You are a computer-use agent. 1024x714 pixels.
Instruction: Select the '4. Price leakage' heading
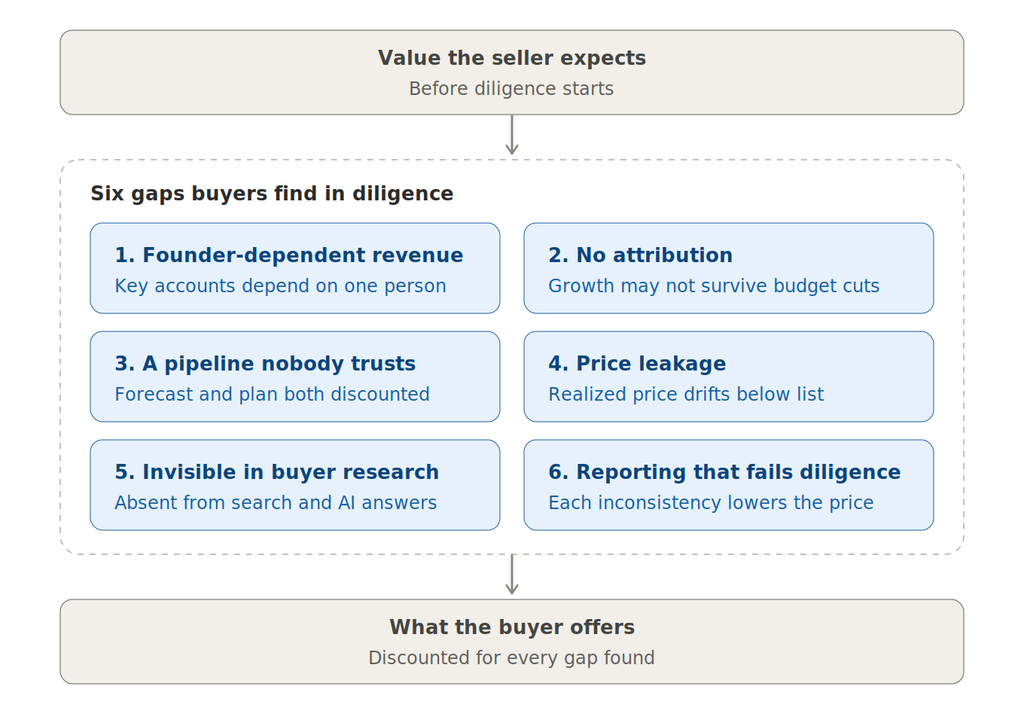coord(637,364)
